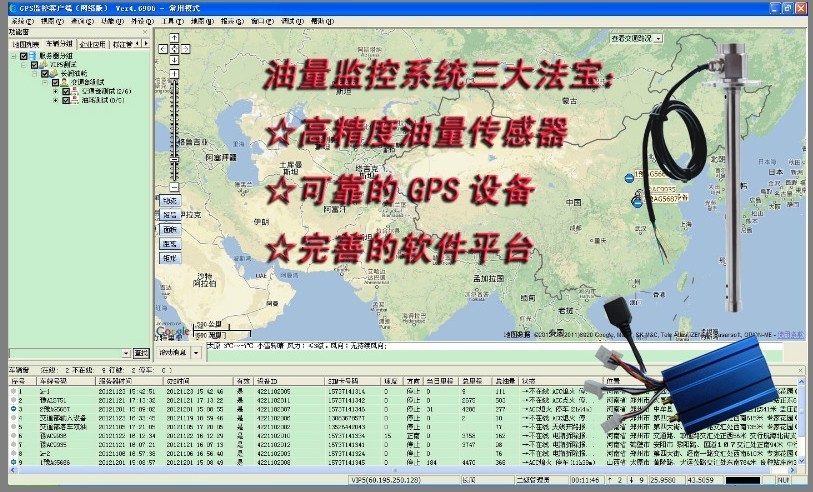813x492 pixels.
Task: Open the dropdown arrow next to 滚动消息
Action: (196, 353)
